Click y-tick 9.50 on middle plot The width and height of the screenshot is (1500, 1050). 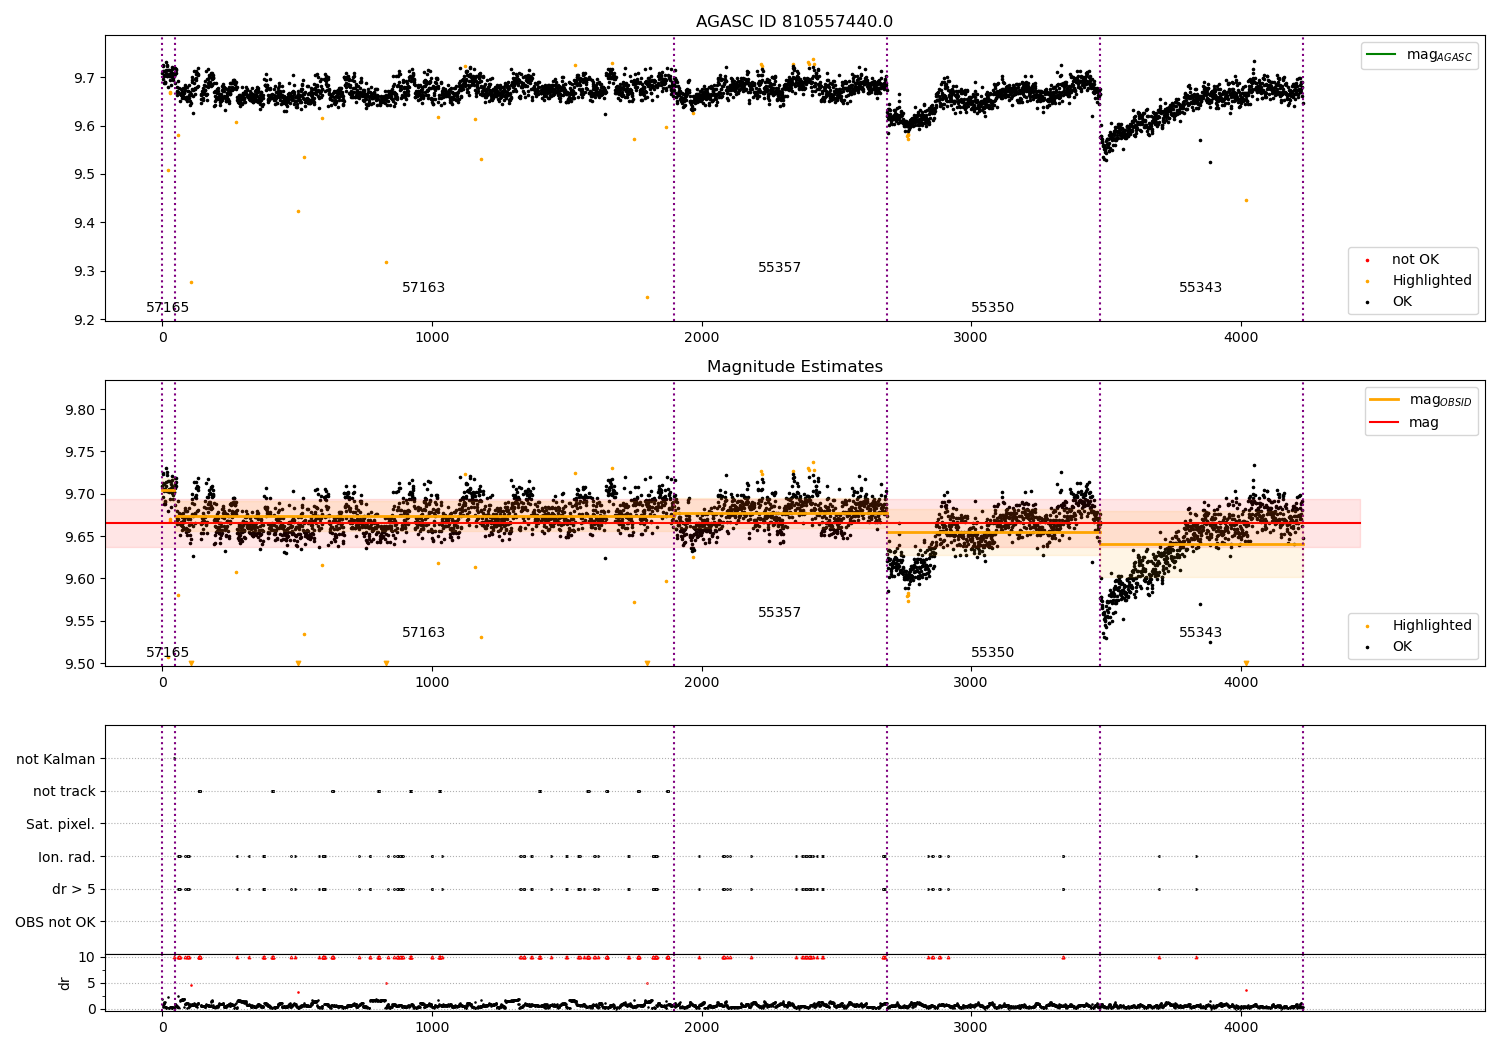pos(81,664)
